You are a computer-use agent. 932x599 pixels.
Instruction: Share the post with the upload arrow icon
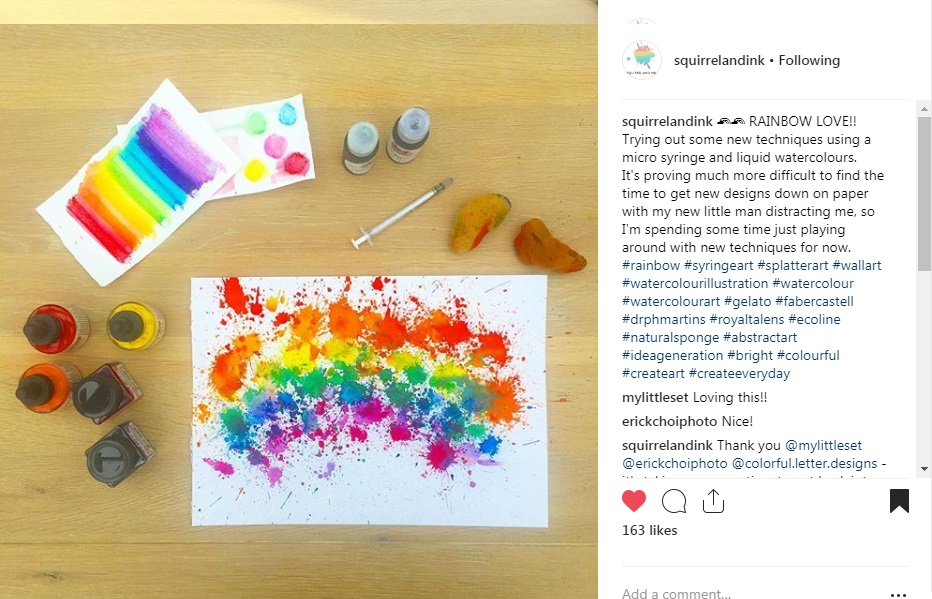(713, 501)
